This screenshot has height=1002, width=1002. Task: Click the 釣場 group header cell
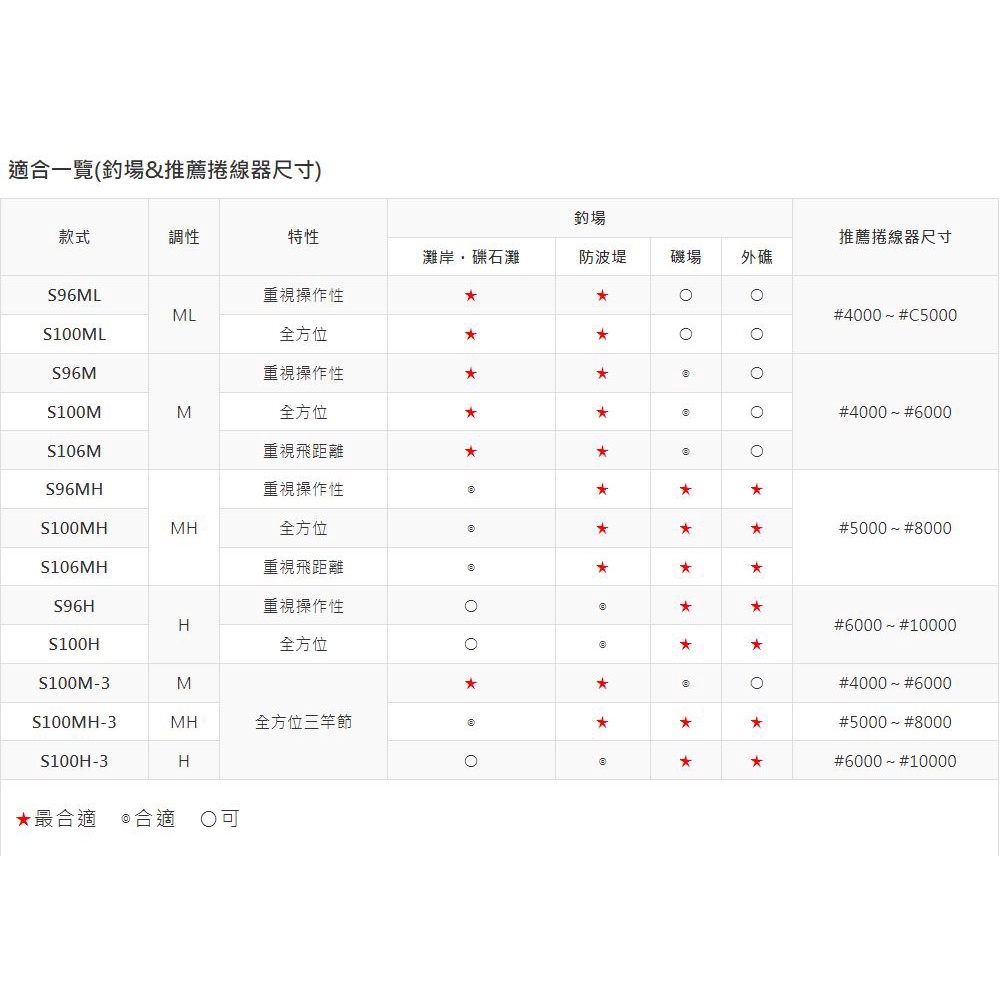590,218
